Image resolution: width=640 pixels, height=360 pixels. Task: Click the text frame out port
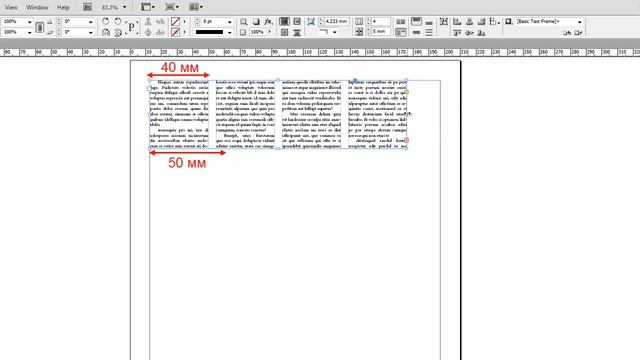(406, 140)
